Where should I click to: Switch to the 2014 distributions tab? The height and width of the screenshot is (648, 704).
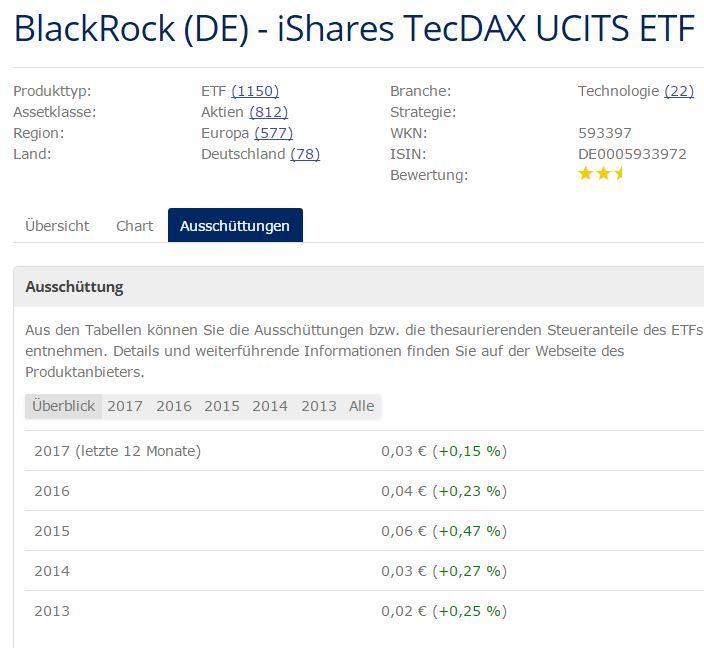[x=270, y=406]
